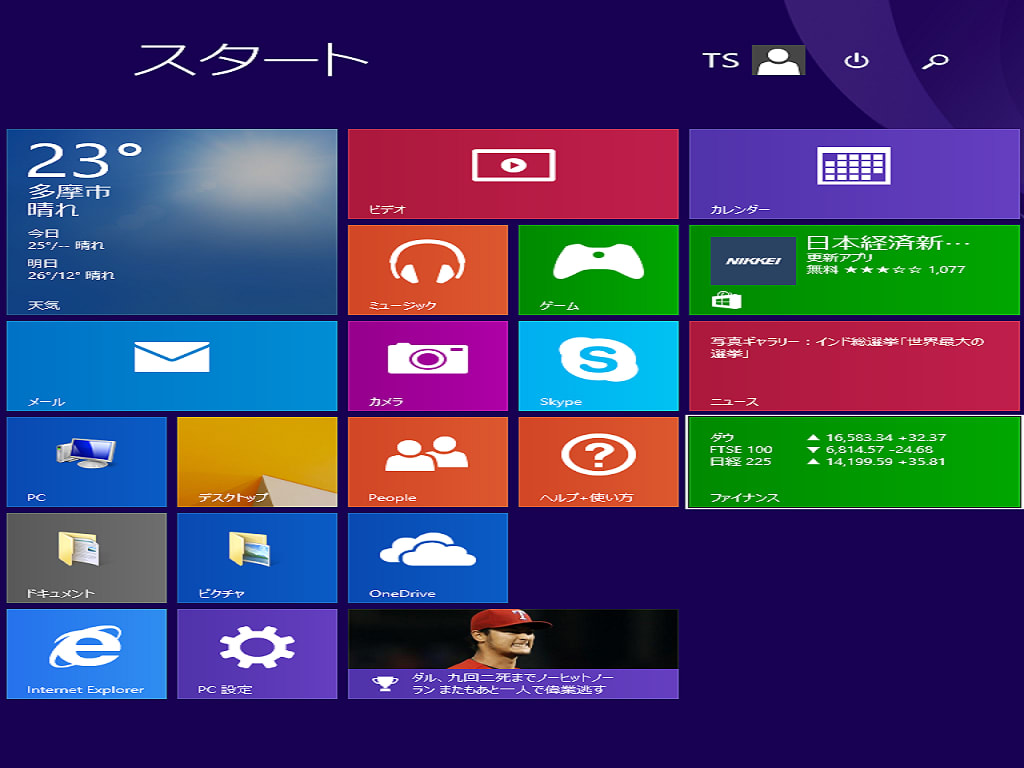Open the ピクチャ (Pictures) folder tile
Viewport: 1024px width, 768px height.
tap(257, 558)
